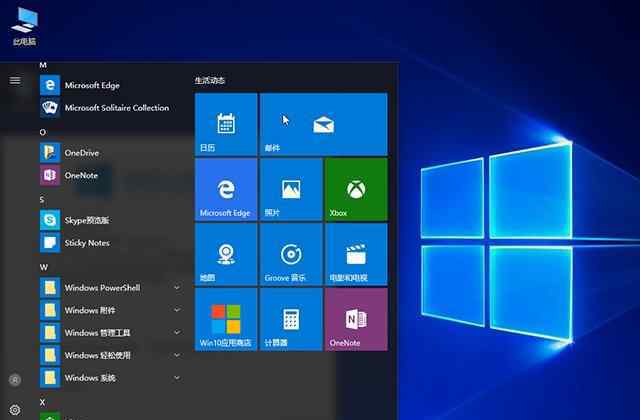
Task: Expand the Windows 系统 folder chevron
Action: pos(177,378)
